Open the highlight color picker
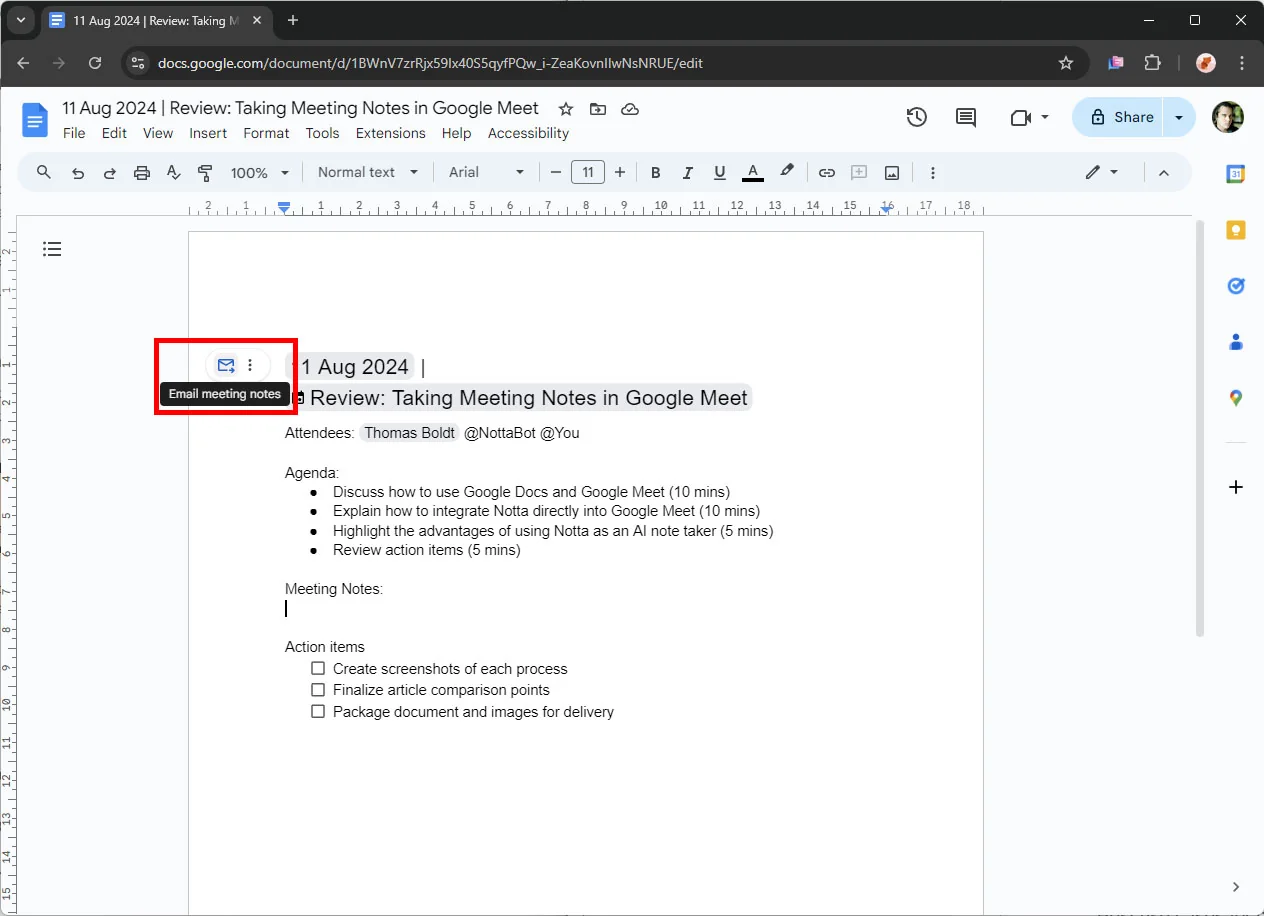 787,173
